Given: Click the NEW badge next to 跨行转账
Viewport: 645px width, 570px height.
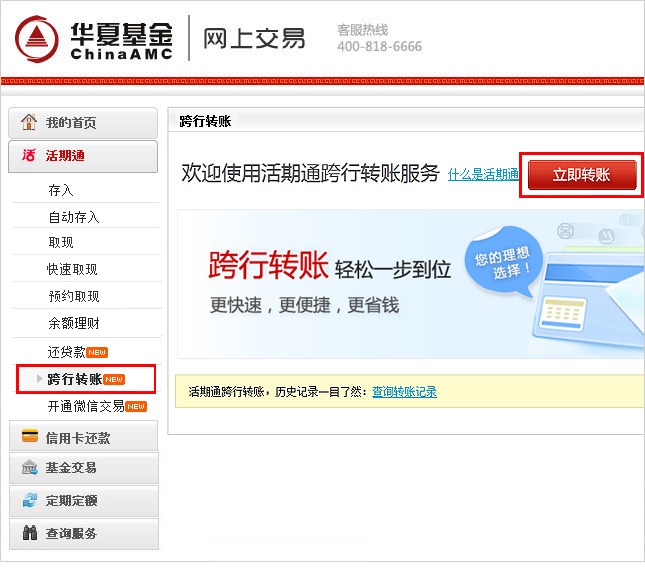Looking at the screenshot, I should click(114, 379).
